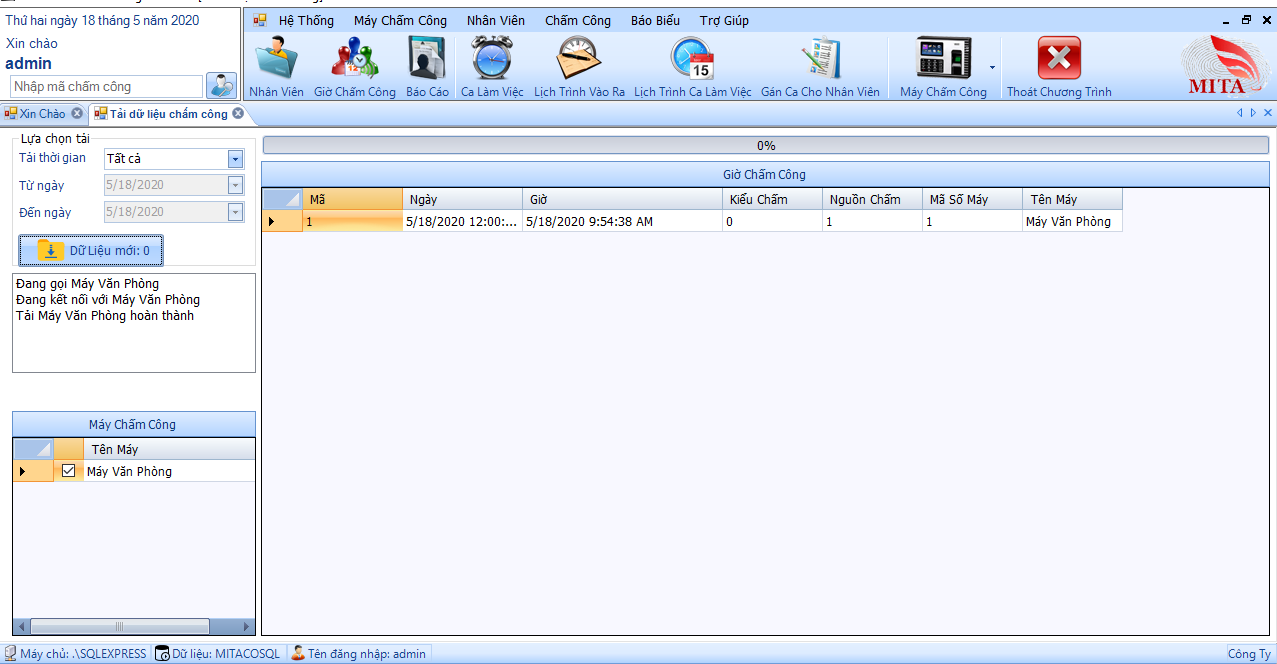Open Gán Ca Cho Nhân Viên icon
The width and height of the screenshot is (1277, 664).
[x=820, y=59]
